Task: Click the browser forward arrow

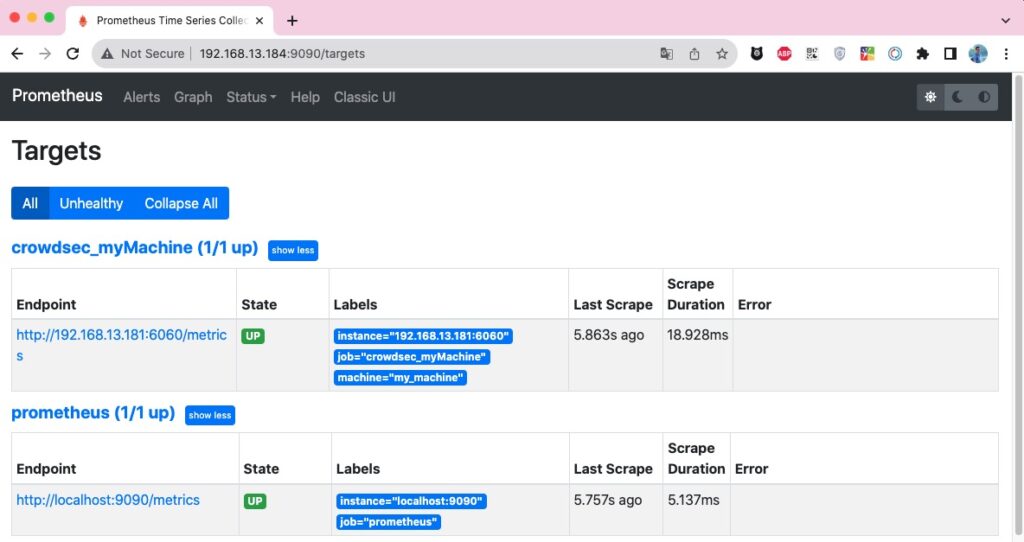Action: click(x=45, y=54)
